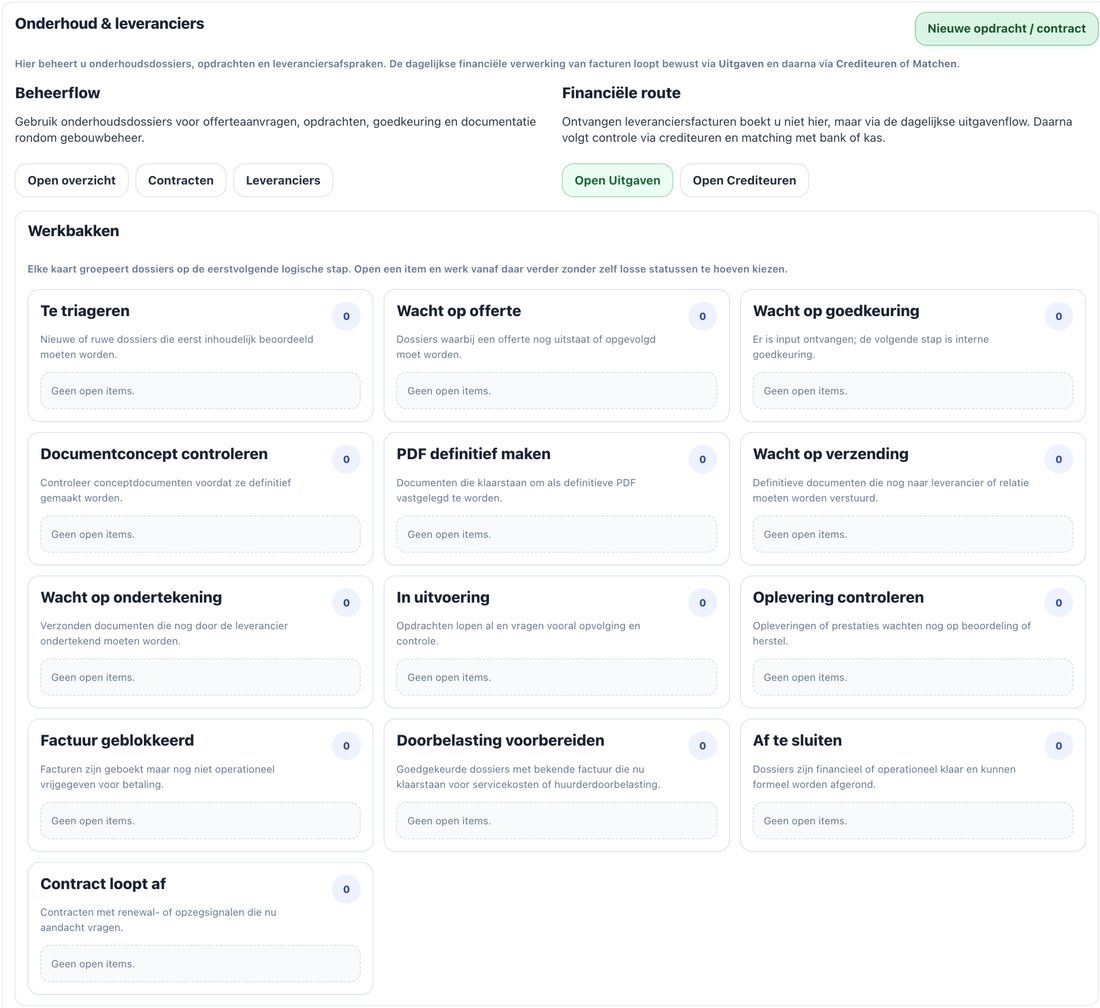Image resolution: width=1100 pixels, height=1008 pixels.
Task: Select the Wacht op goedkeuring card title
Action: (836, 311)
